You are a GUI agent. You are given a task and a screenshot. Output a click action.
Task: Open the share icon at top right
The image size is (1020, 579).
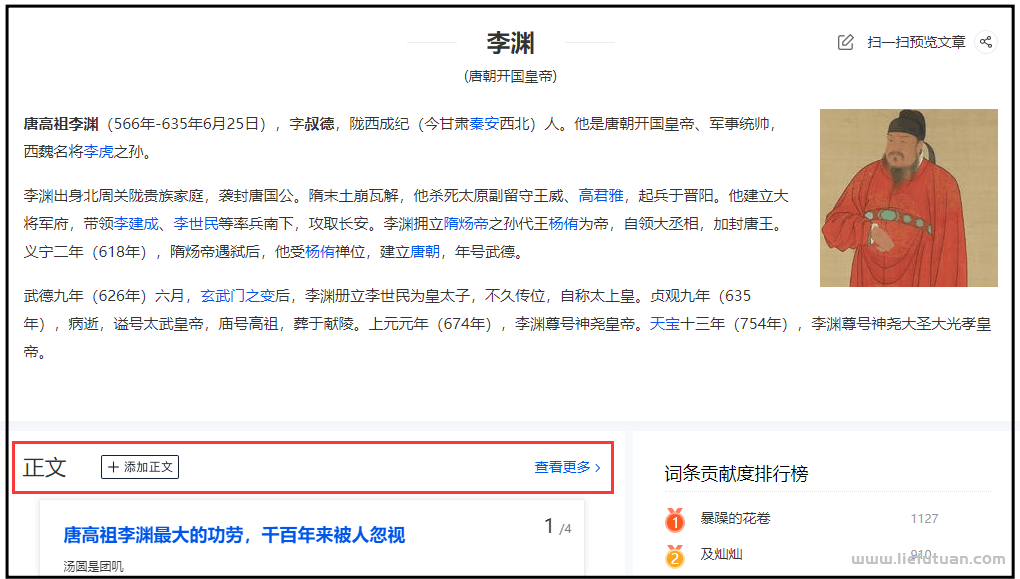point(987,42)
